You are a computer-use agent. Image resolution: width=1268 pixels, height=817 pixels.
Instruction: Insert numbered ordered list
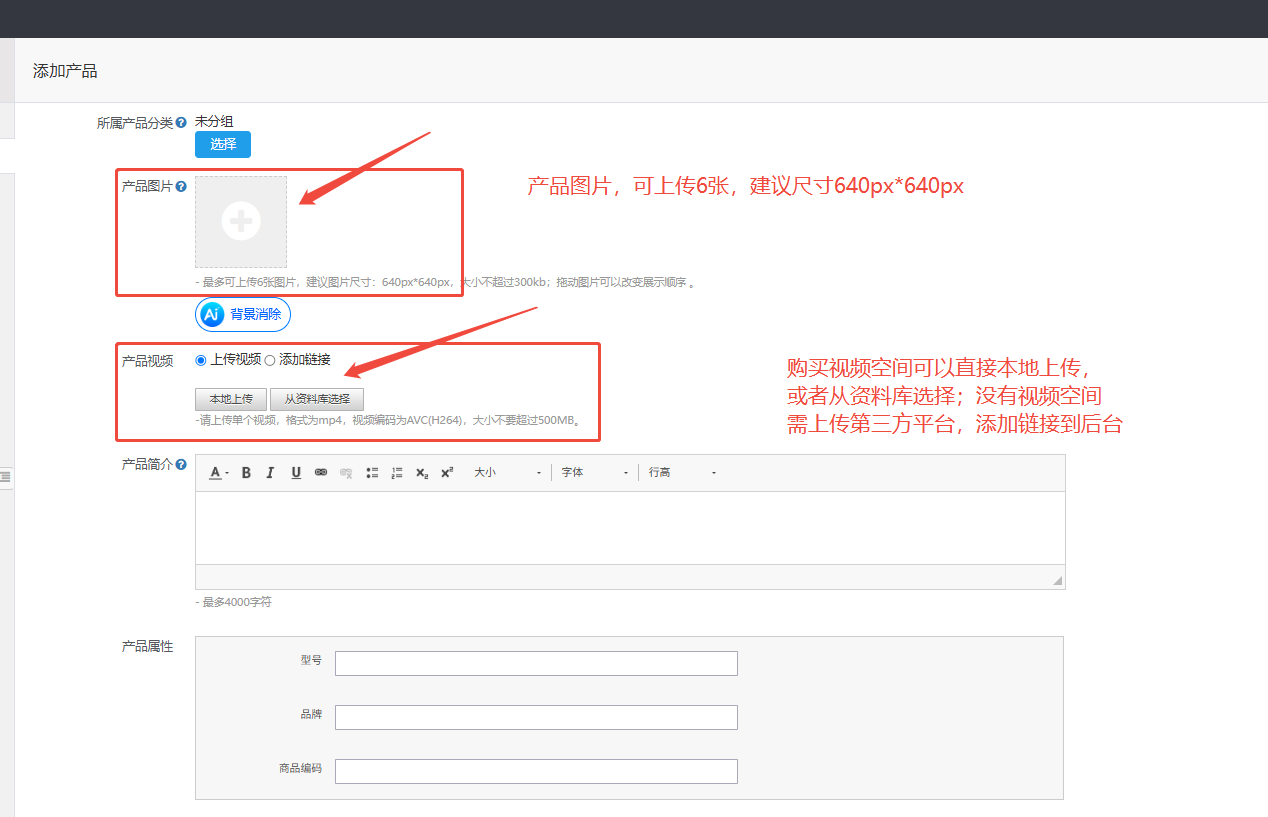tap(397, 473)
